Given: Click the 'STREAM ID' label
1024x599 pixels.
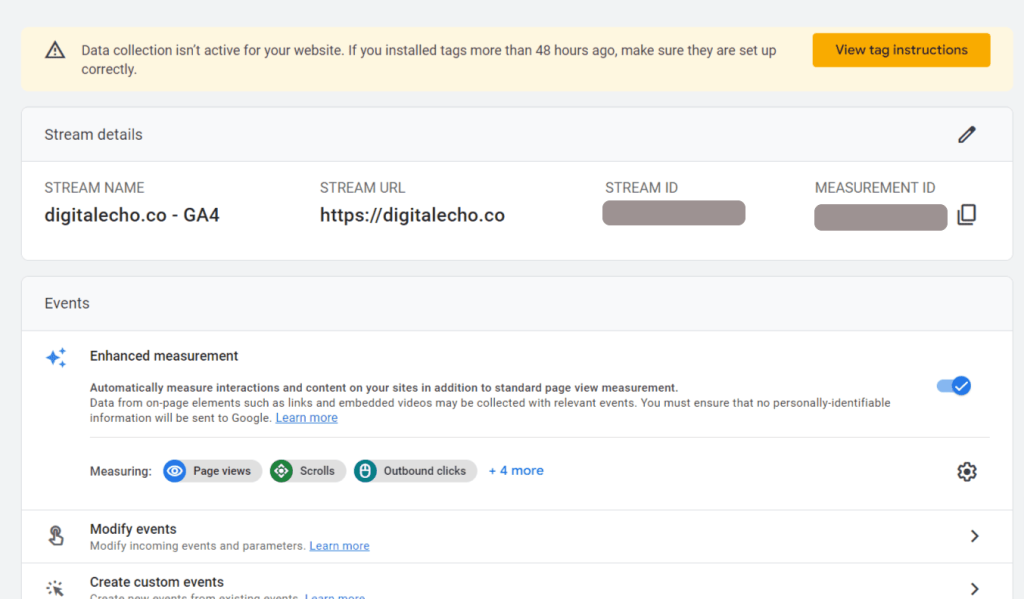Looking at the screenshot, I should [x=641, y=188].
